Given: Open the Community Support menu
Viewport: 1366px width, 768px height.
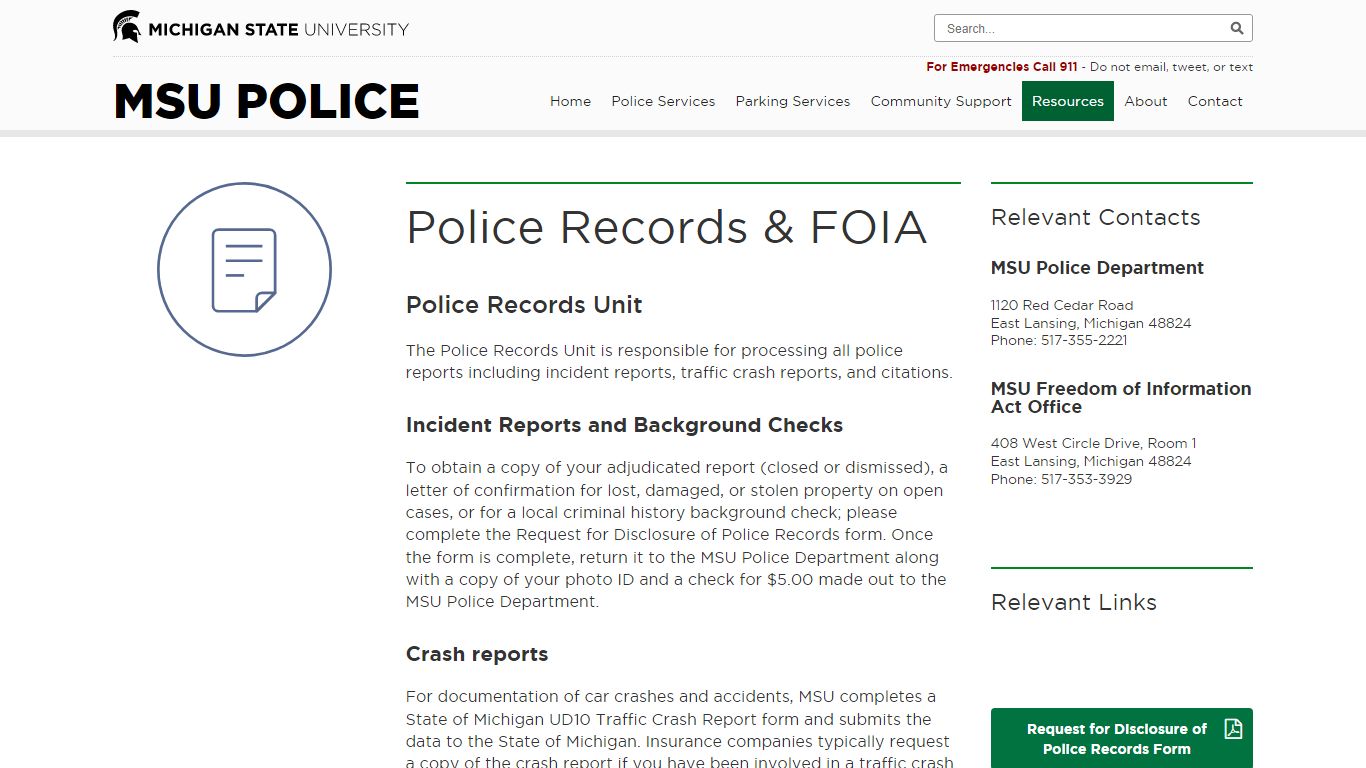Looking at the screenshot, I should tap(941, 101).
